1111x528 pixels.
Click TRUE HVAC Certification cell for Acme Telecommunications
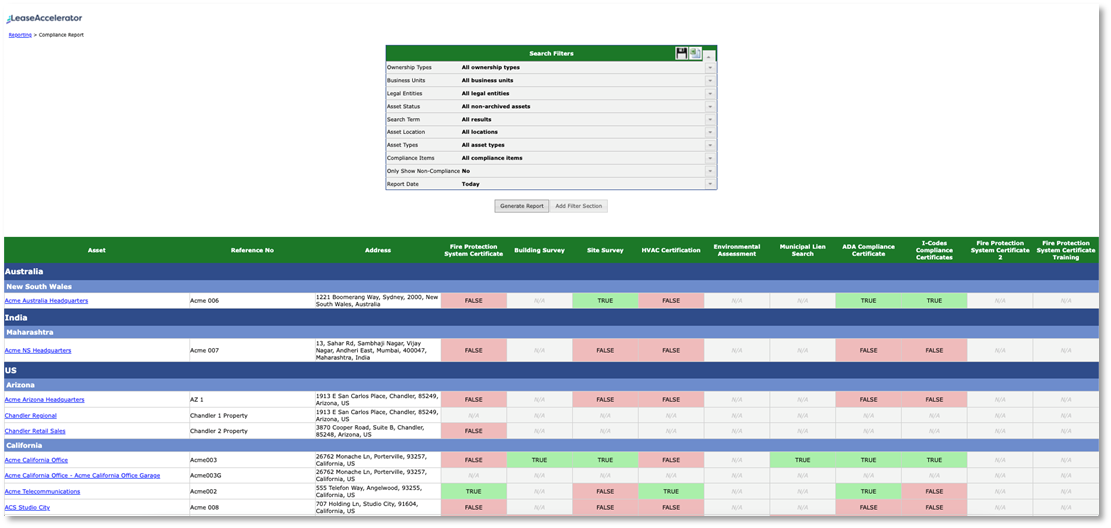[x=671, y=491]
